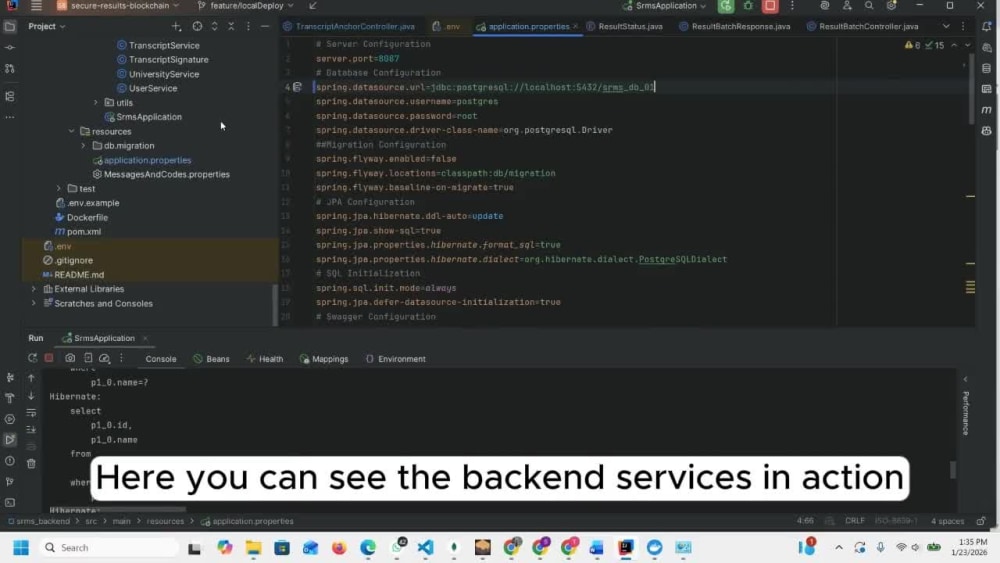Toggle soft-wrap in the console
This screenshot has width=1000, height=563.
point(31,413)
